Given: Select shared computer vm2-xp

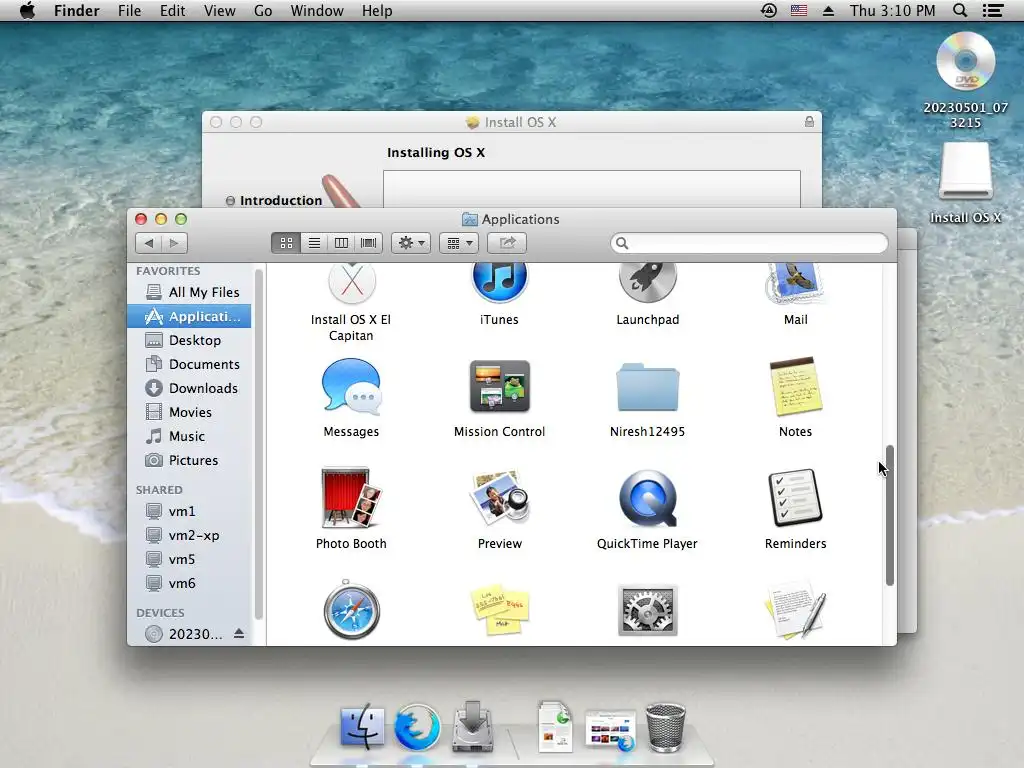Looking at the screenshot, I should click(189, 536).
